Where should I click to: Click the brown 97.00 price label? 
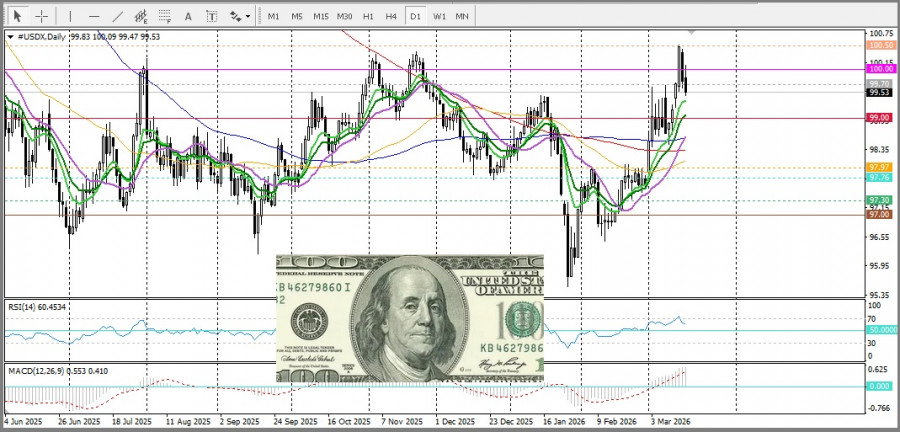coord(880,214)
